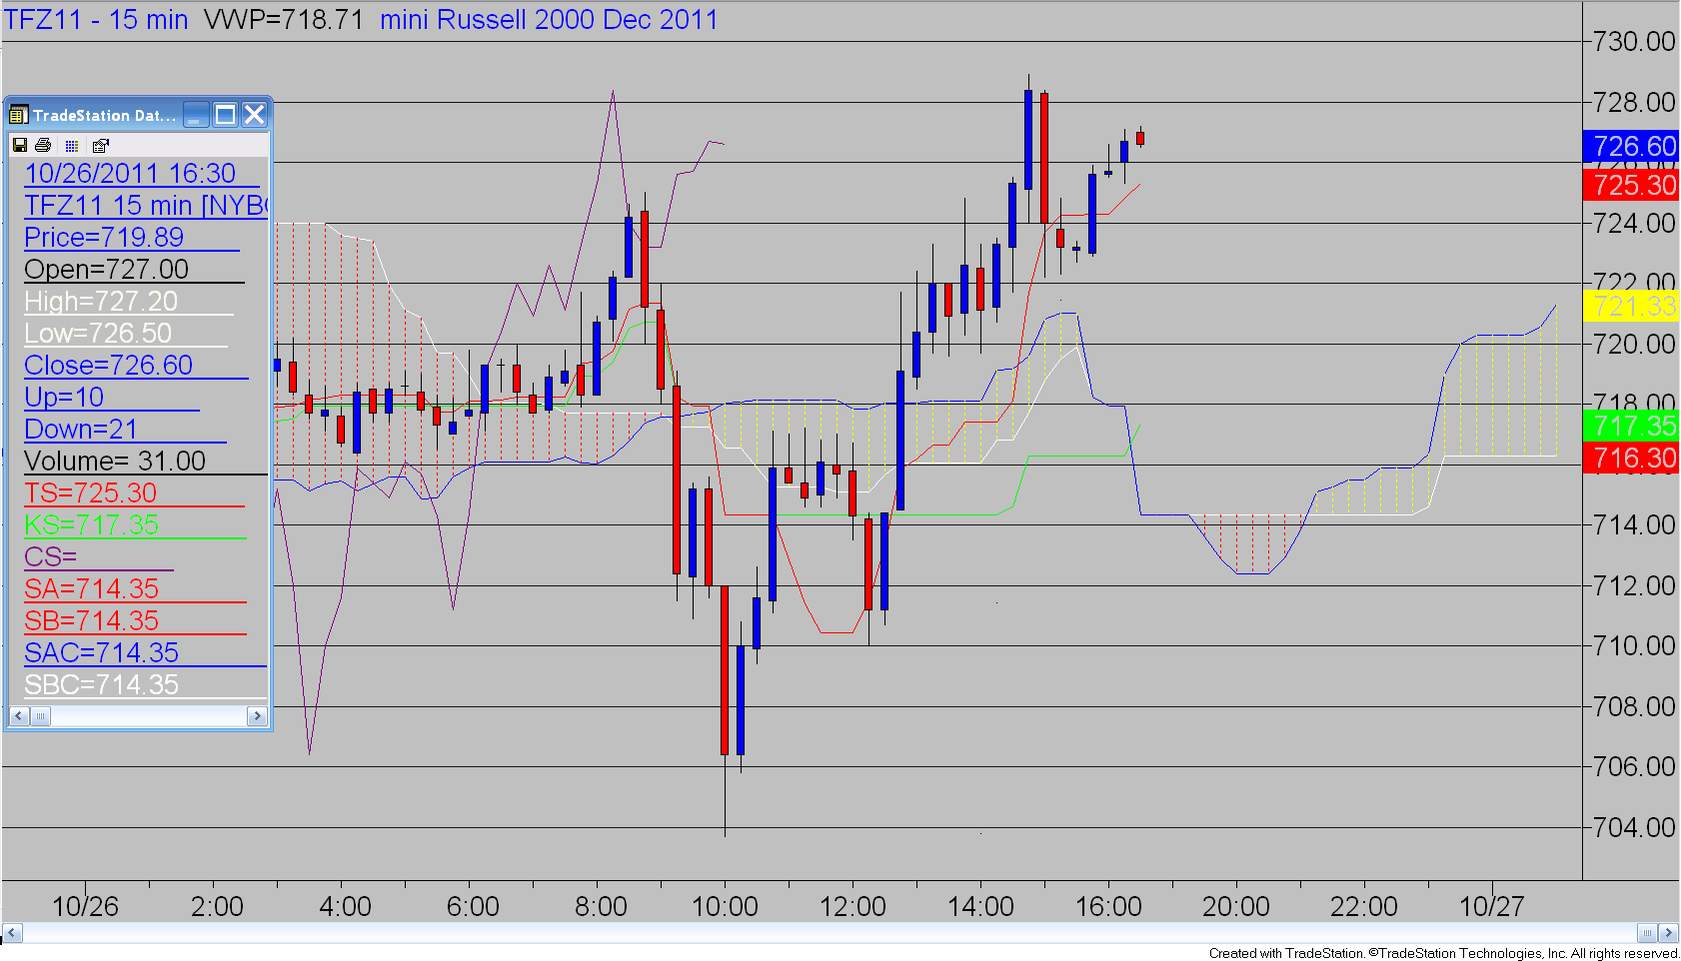Image resolution: width=1681 pixels, height=961 pixels.
Task: Click the 10:00 time axis label
Action: tap(725, 907)
